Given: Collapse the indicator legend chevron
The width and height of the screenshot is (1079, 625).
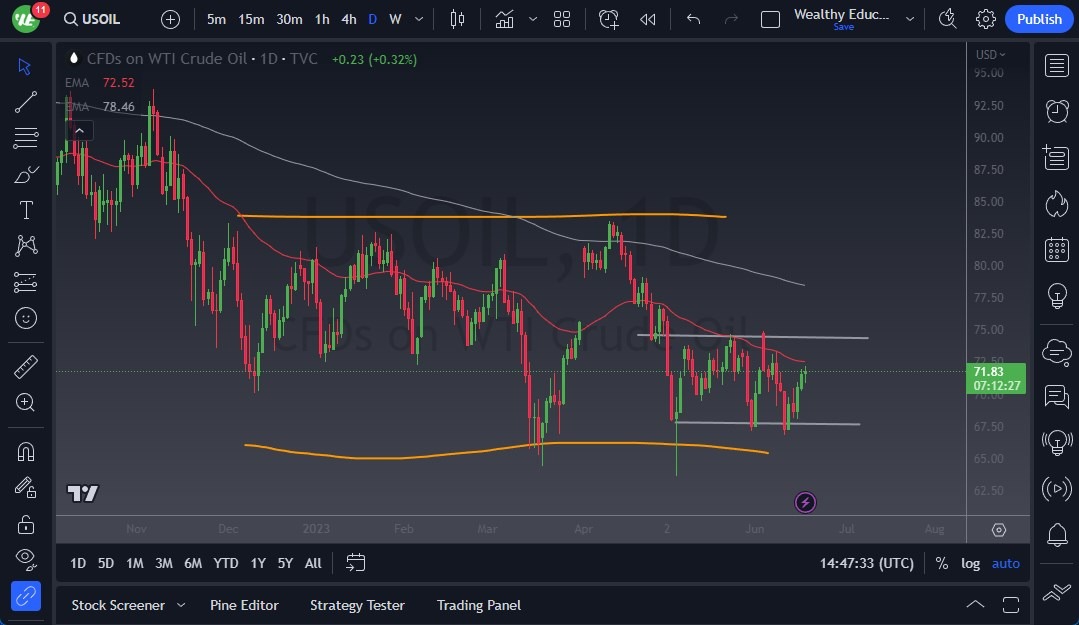Looking at the screenshot, I should click(78, 130).
